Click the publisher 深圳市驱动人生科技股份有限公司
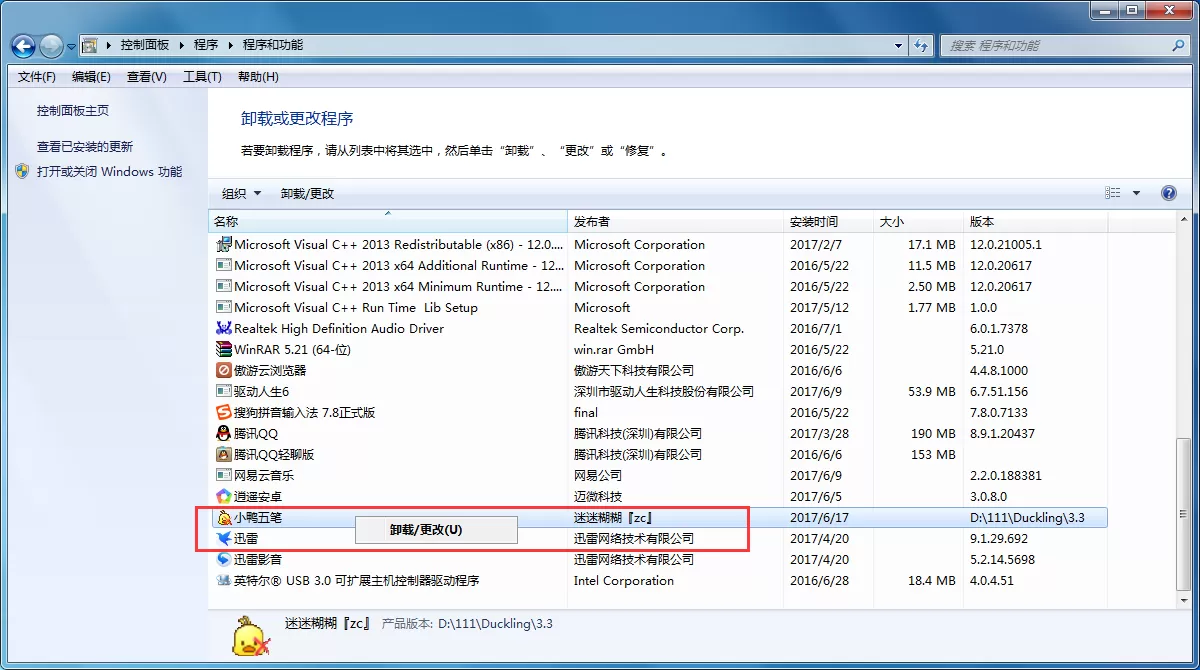 click(664, 392)
